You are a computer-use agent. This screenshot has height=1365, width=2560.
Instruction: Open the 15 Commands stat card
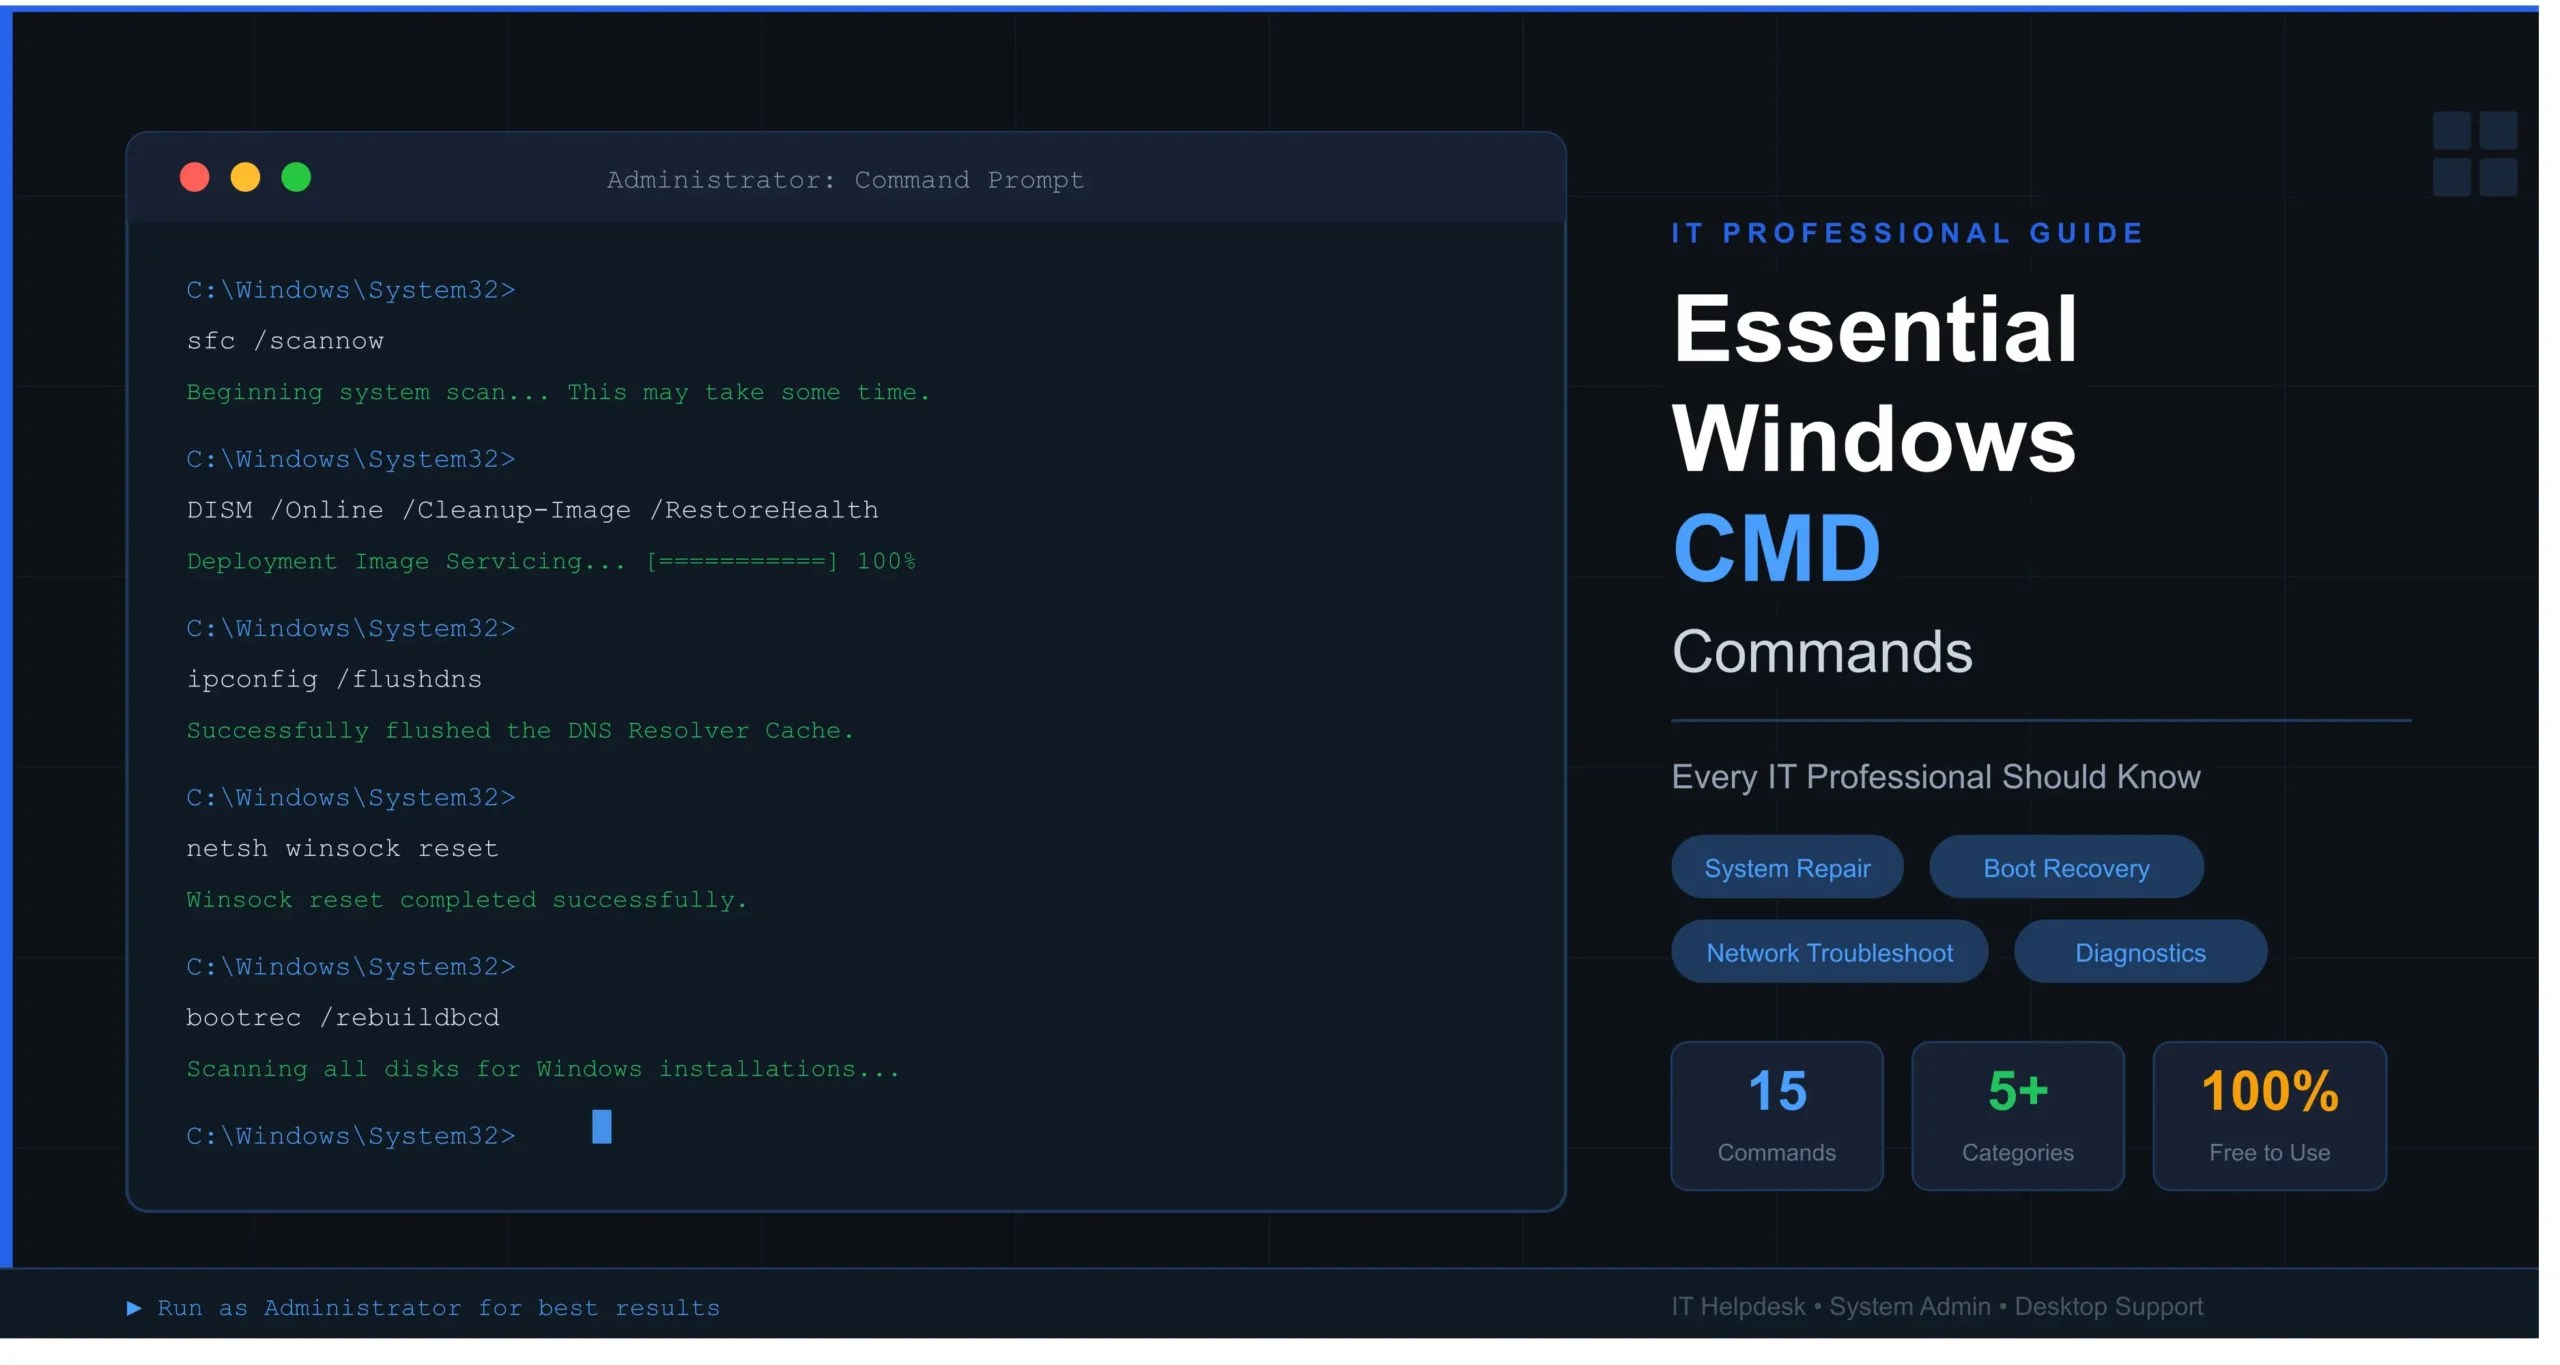pyautogui.click(x=1777, y=1116)
